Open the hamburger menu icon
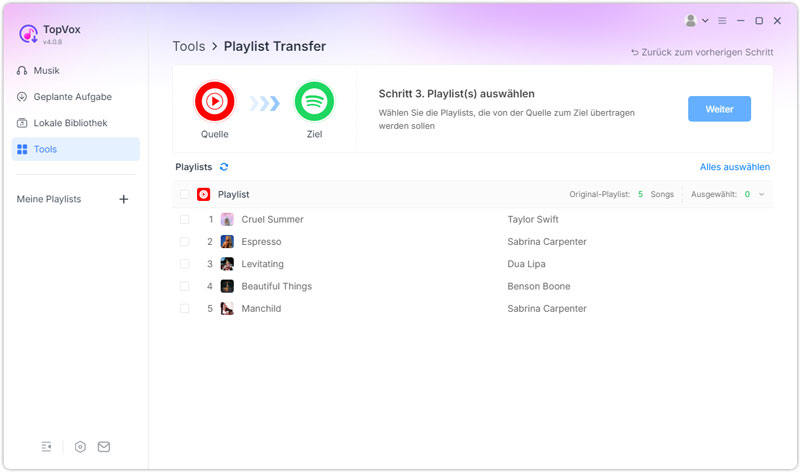Screen dimensions: 800x472 [x=722, y=20]
